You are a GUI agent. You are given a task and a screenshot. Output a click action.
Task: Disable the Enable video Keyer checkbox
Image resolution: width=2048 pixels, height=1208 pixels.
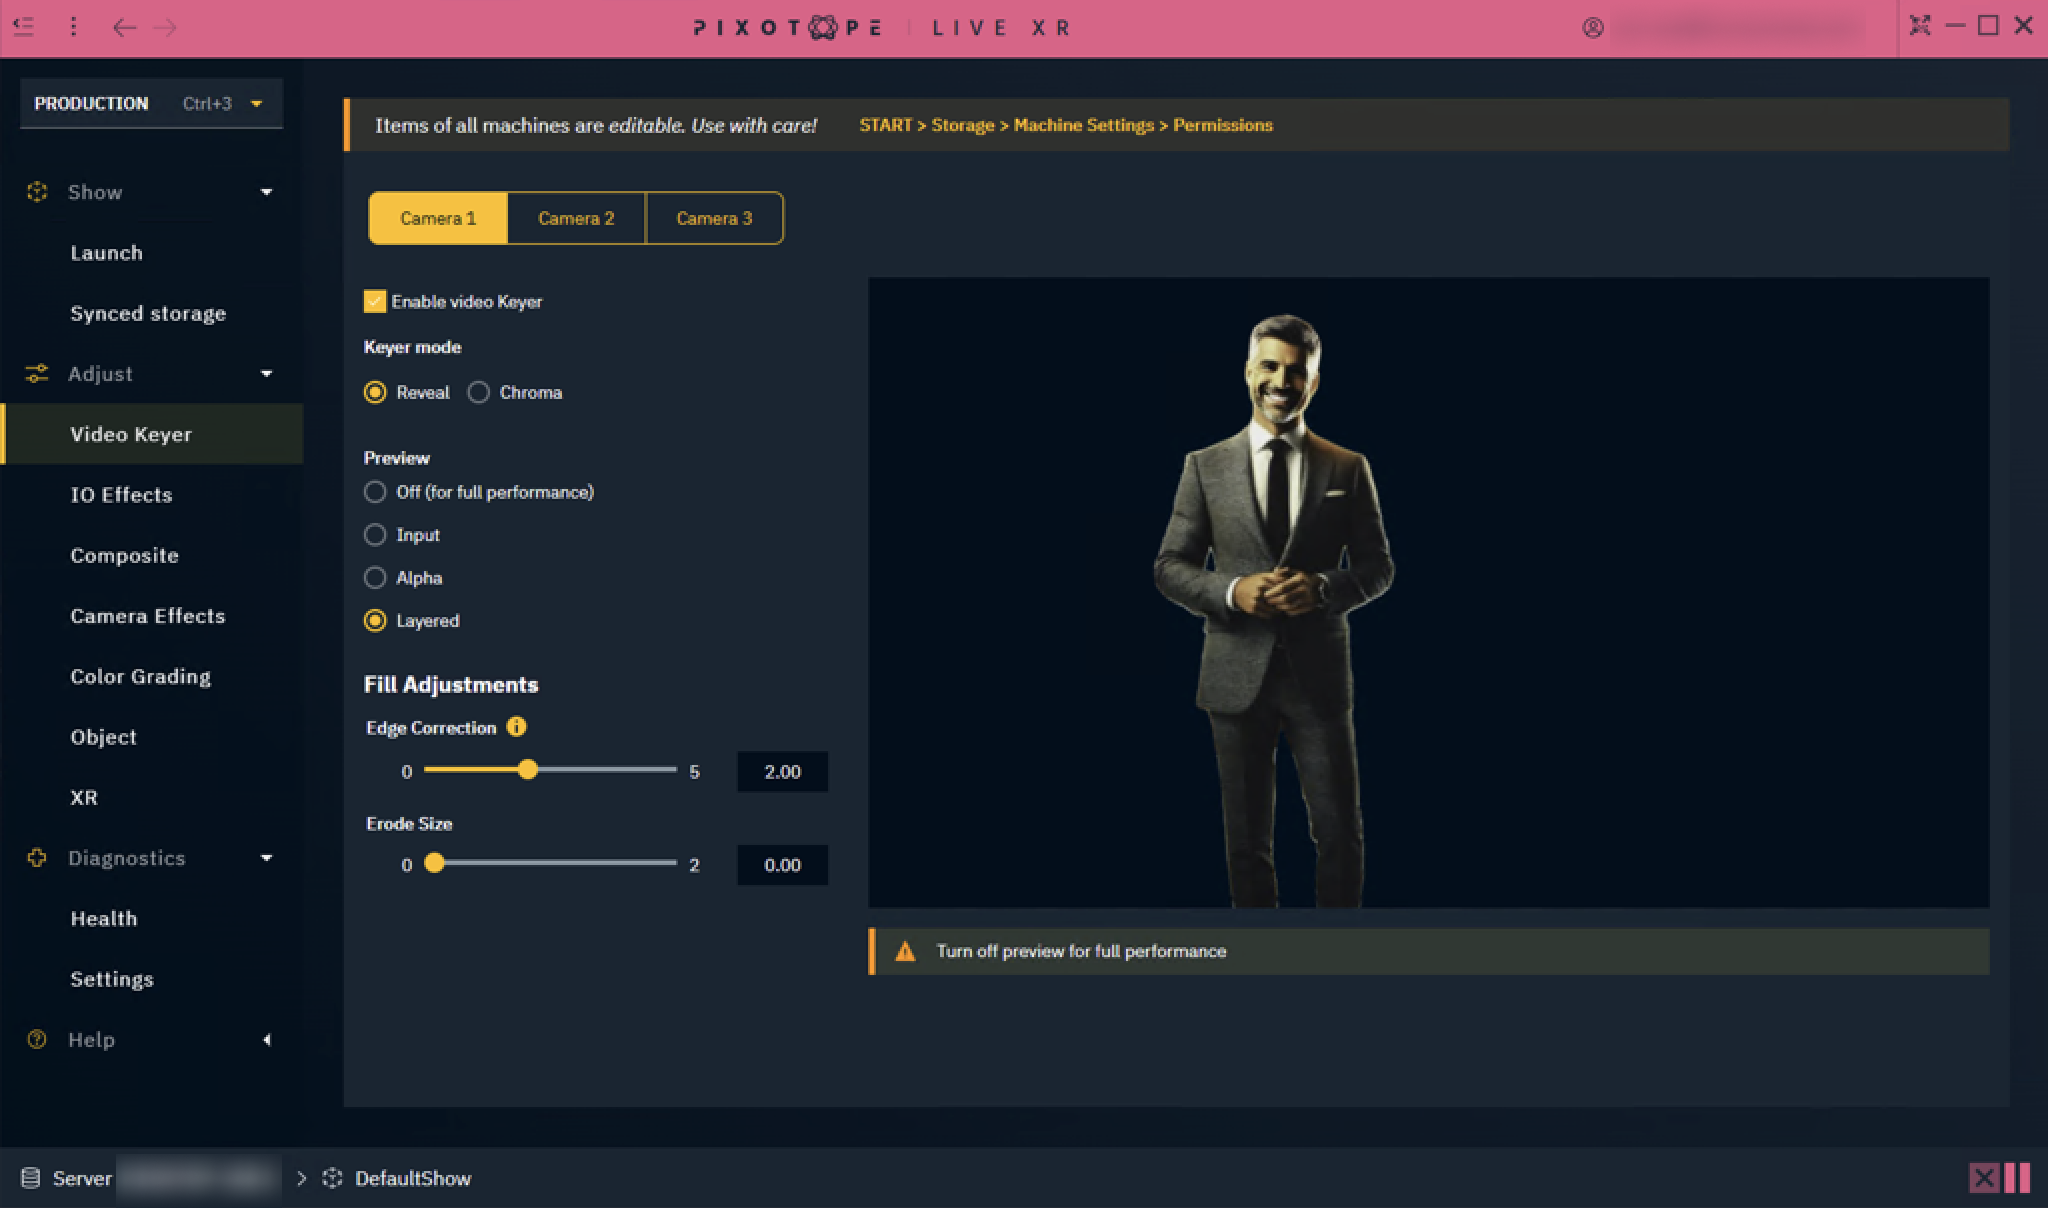375,301
